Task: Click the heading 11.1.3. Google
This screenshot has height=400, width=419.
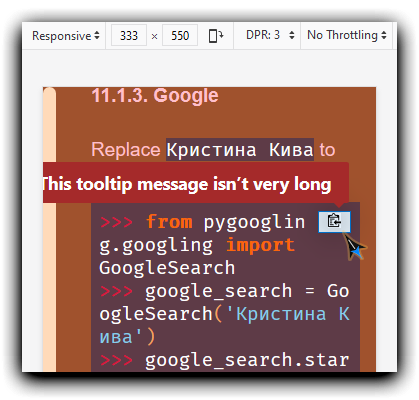Action: (155, 96)
